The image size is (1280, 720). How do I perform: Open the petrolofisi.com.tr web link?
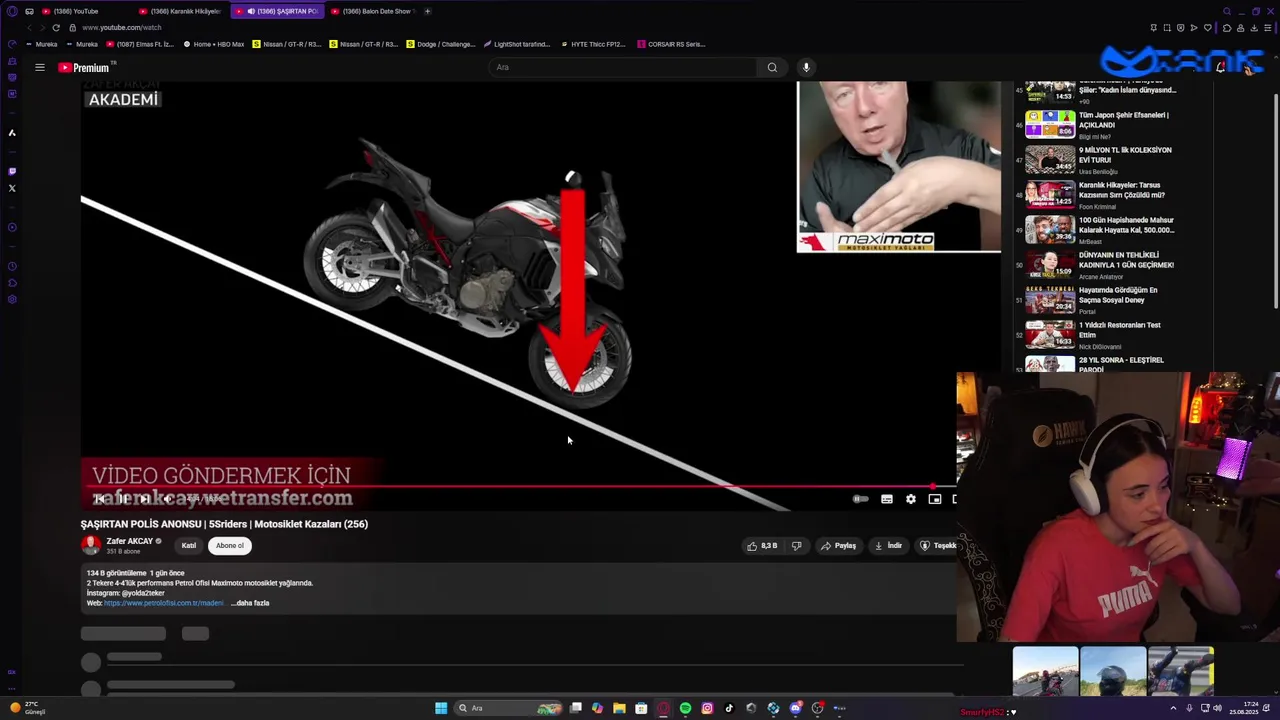tap(163, 603)
